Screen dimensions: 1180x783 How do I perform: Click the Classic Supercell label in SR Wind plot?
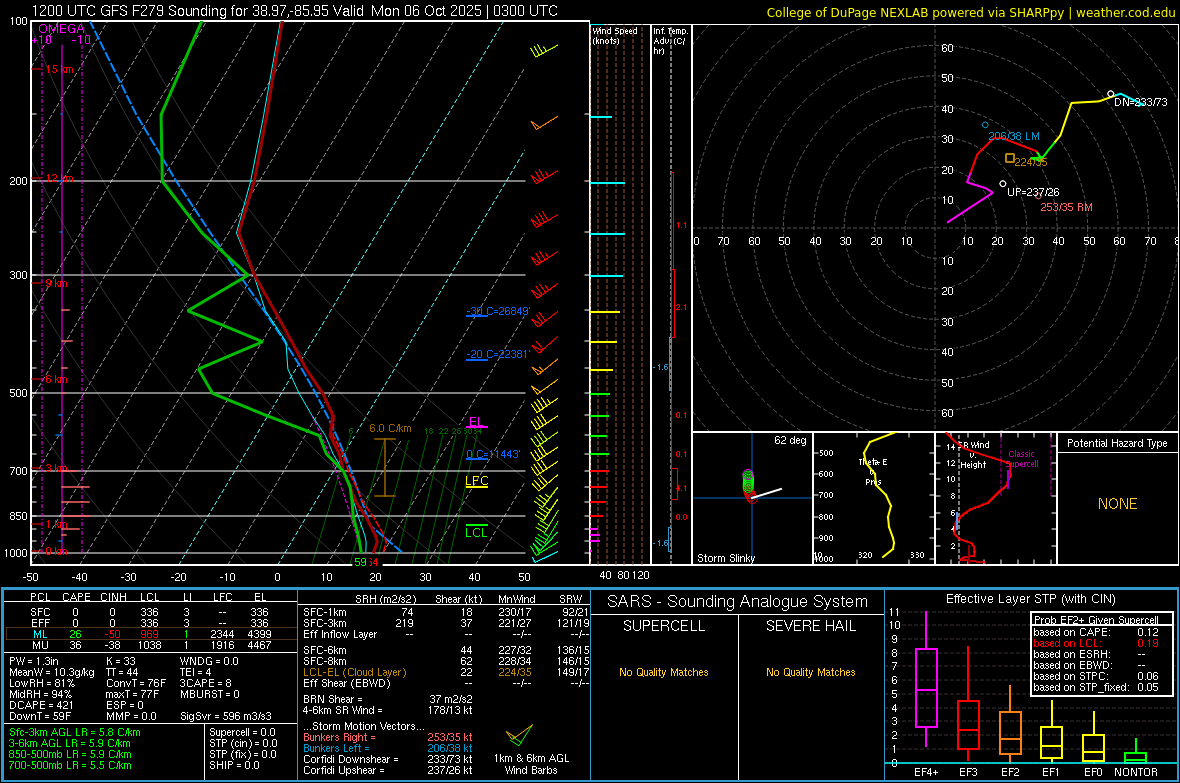point(1022,459)
